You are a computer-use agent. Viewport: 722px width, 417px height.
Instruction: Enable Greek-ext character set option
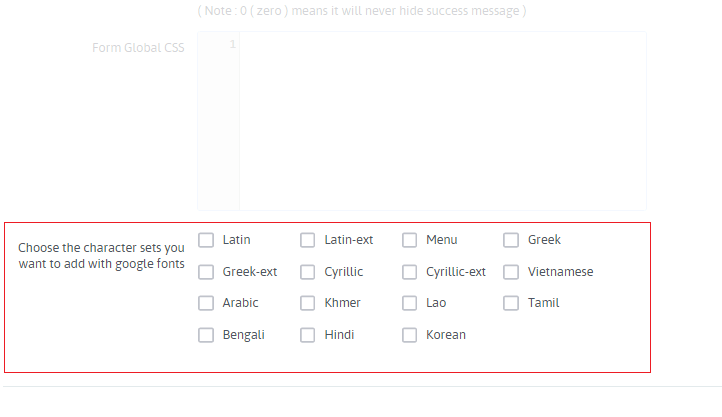coord(206,272)
